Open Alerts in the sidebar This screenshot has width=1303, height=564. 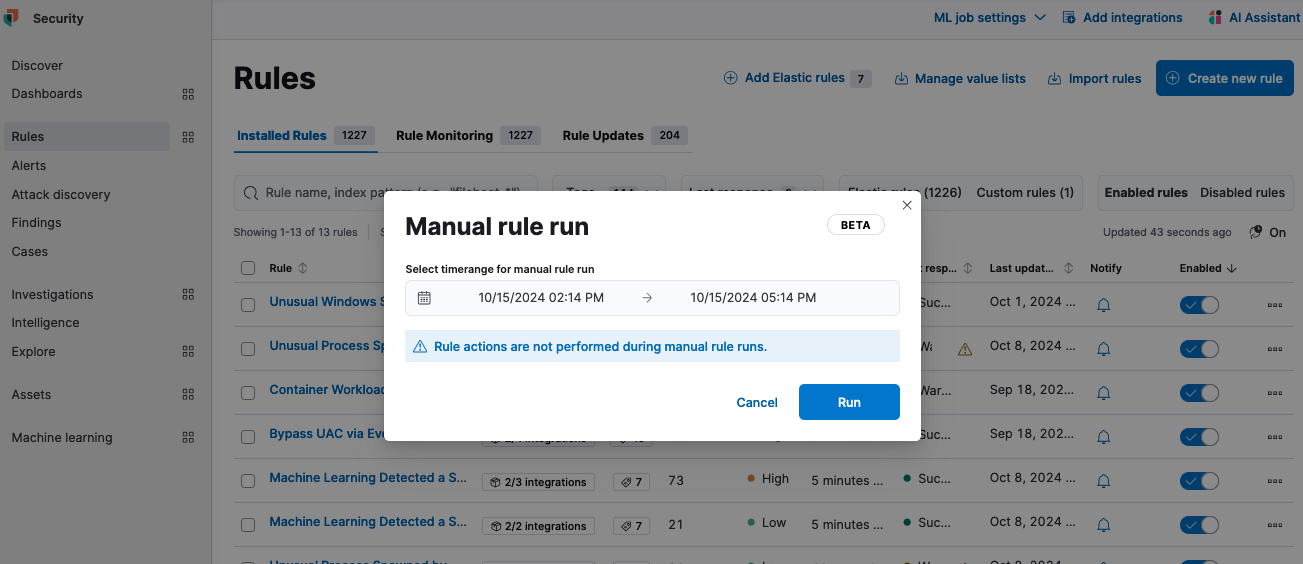[29, 166]
